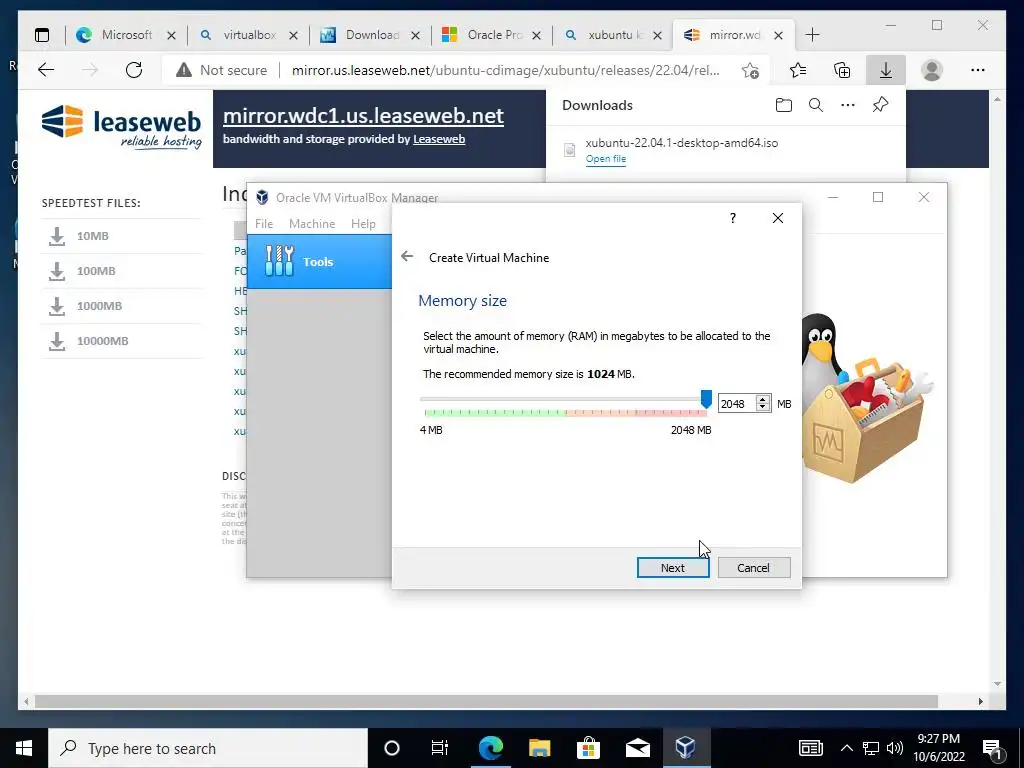This screenshot has height=768, width=1024.
Task: Click the VirtualBox taskbar icon
Action: coord(685,748)
